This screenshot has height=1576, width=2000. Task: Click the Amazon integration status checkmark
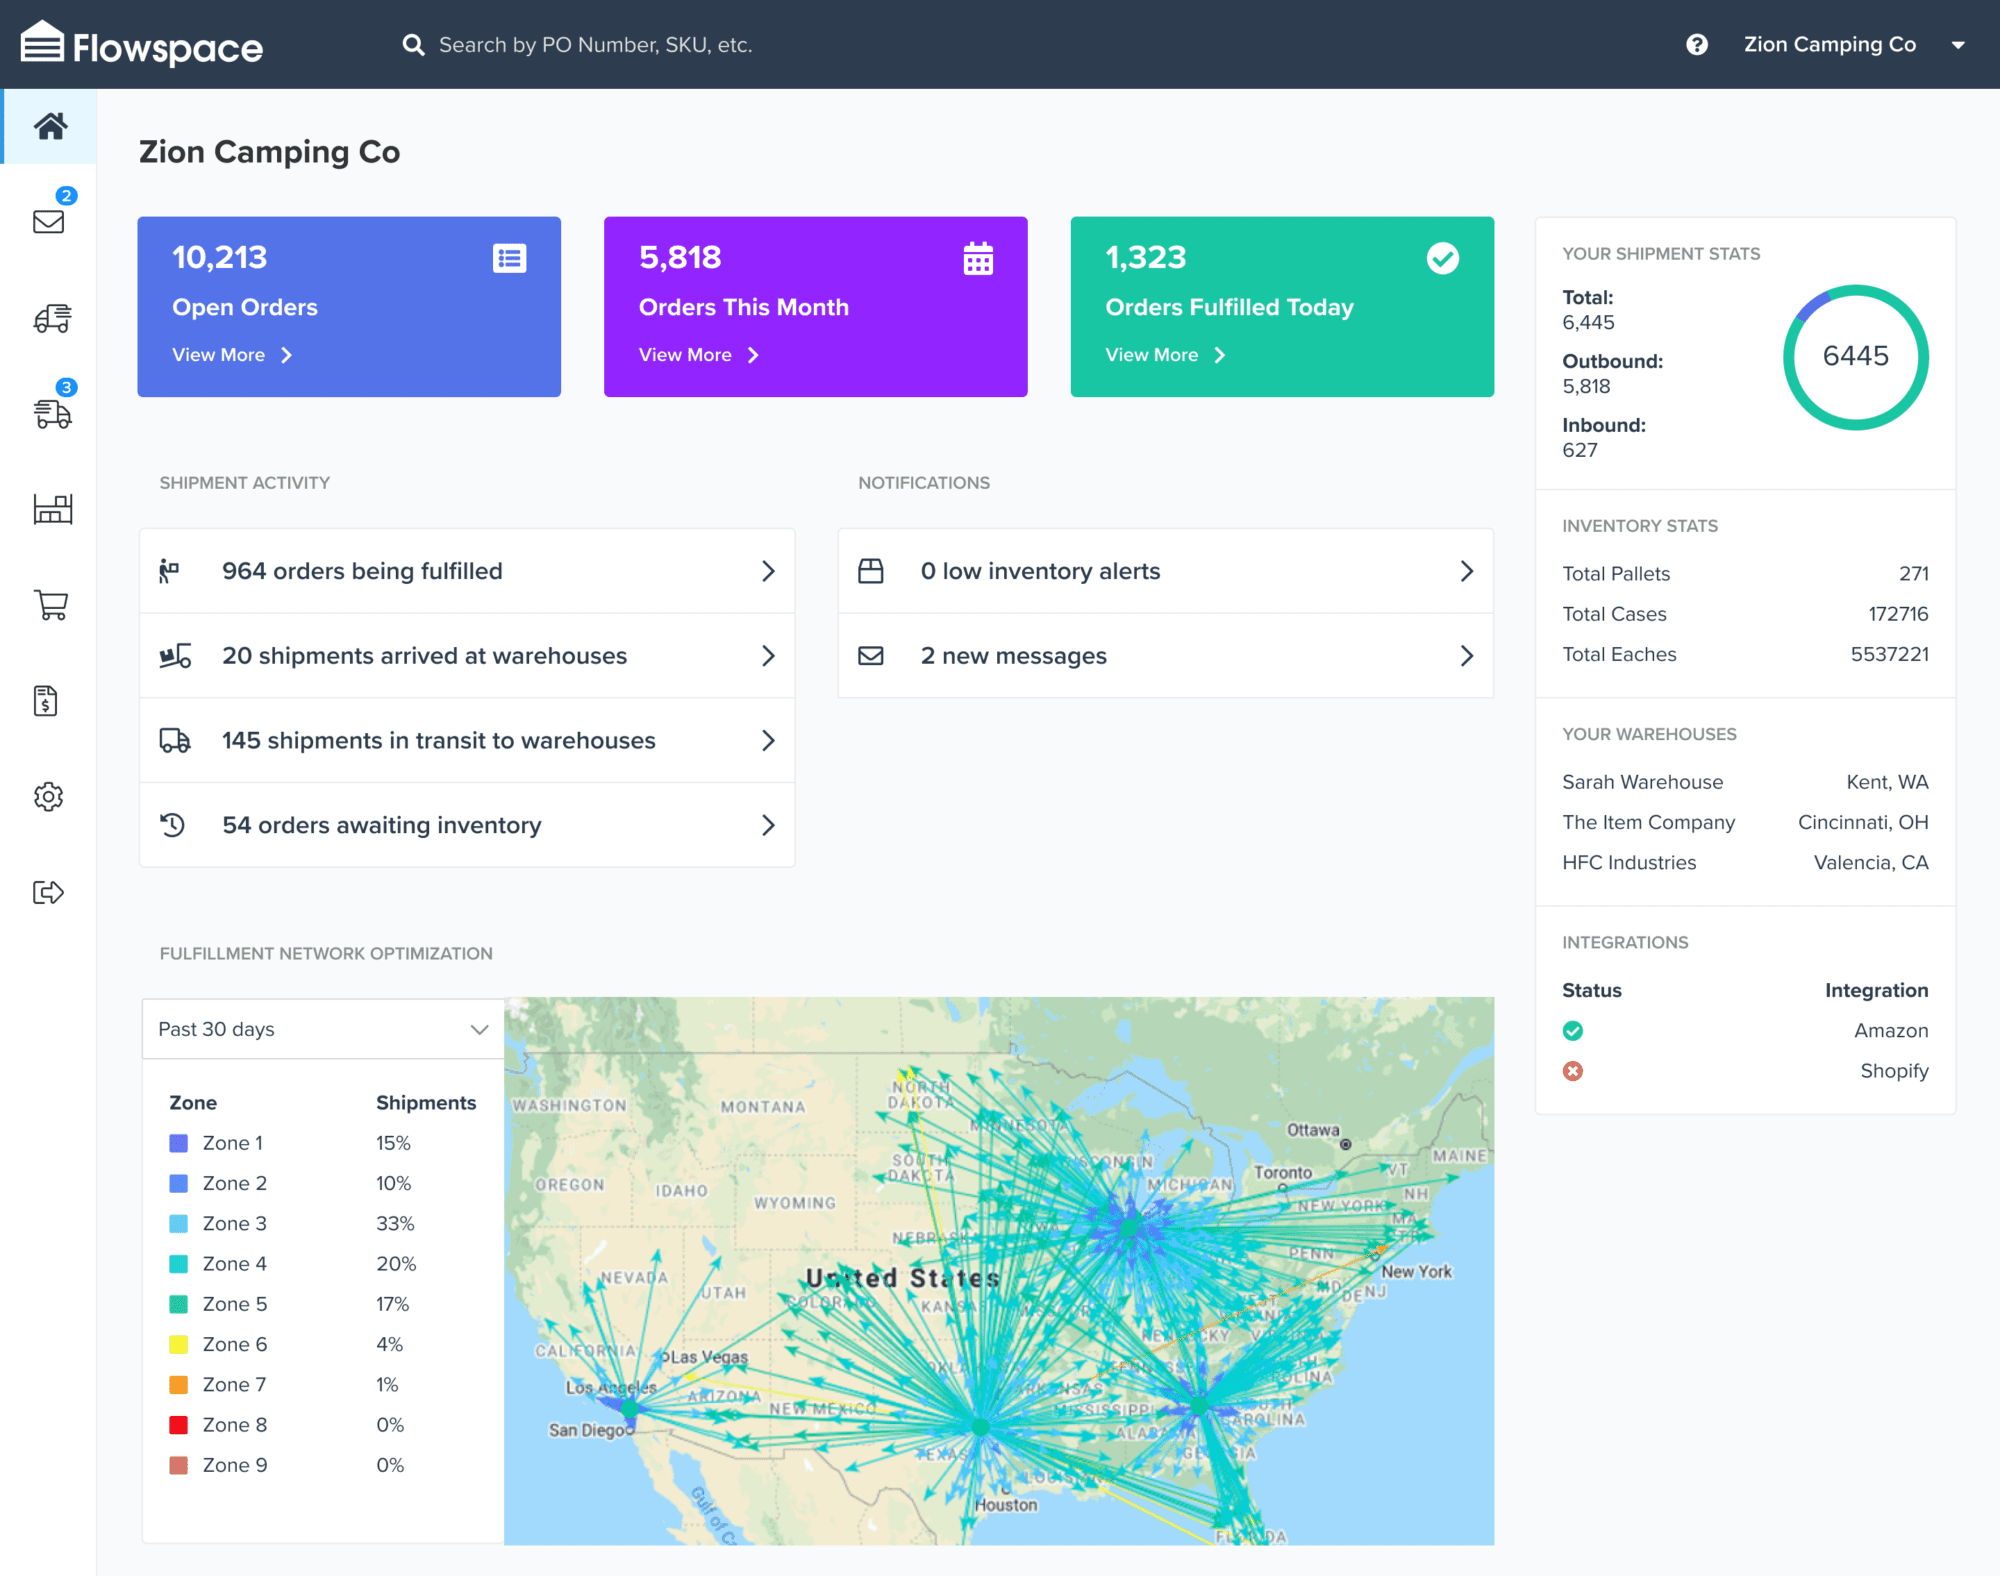(1573, 1030)
